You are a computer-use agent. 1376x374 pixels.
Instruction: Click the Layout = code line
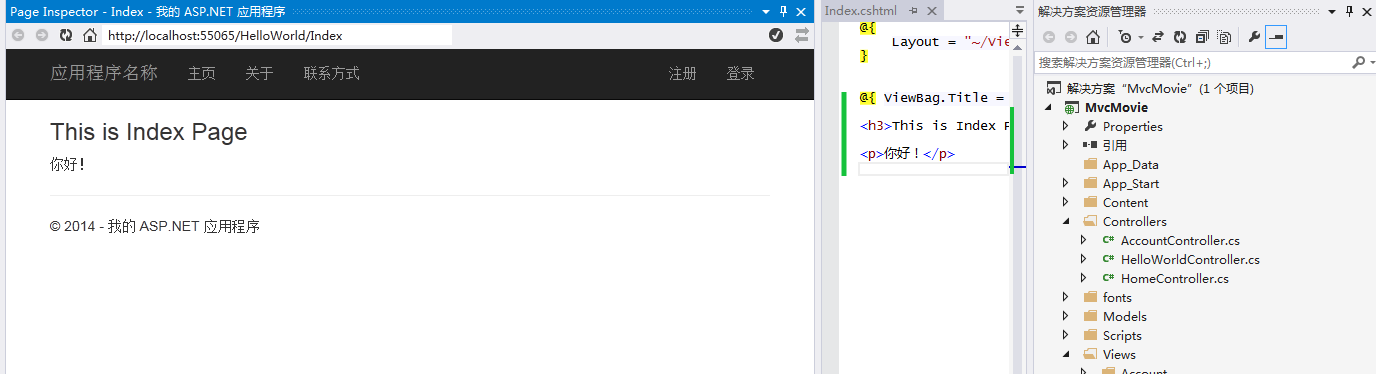coord(950,42)
